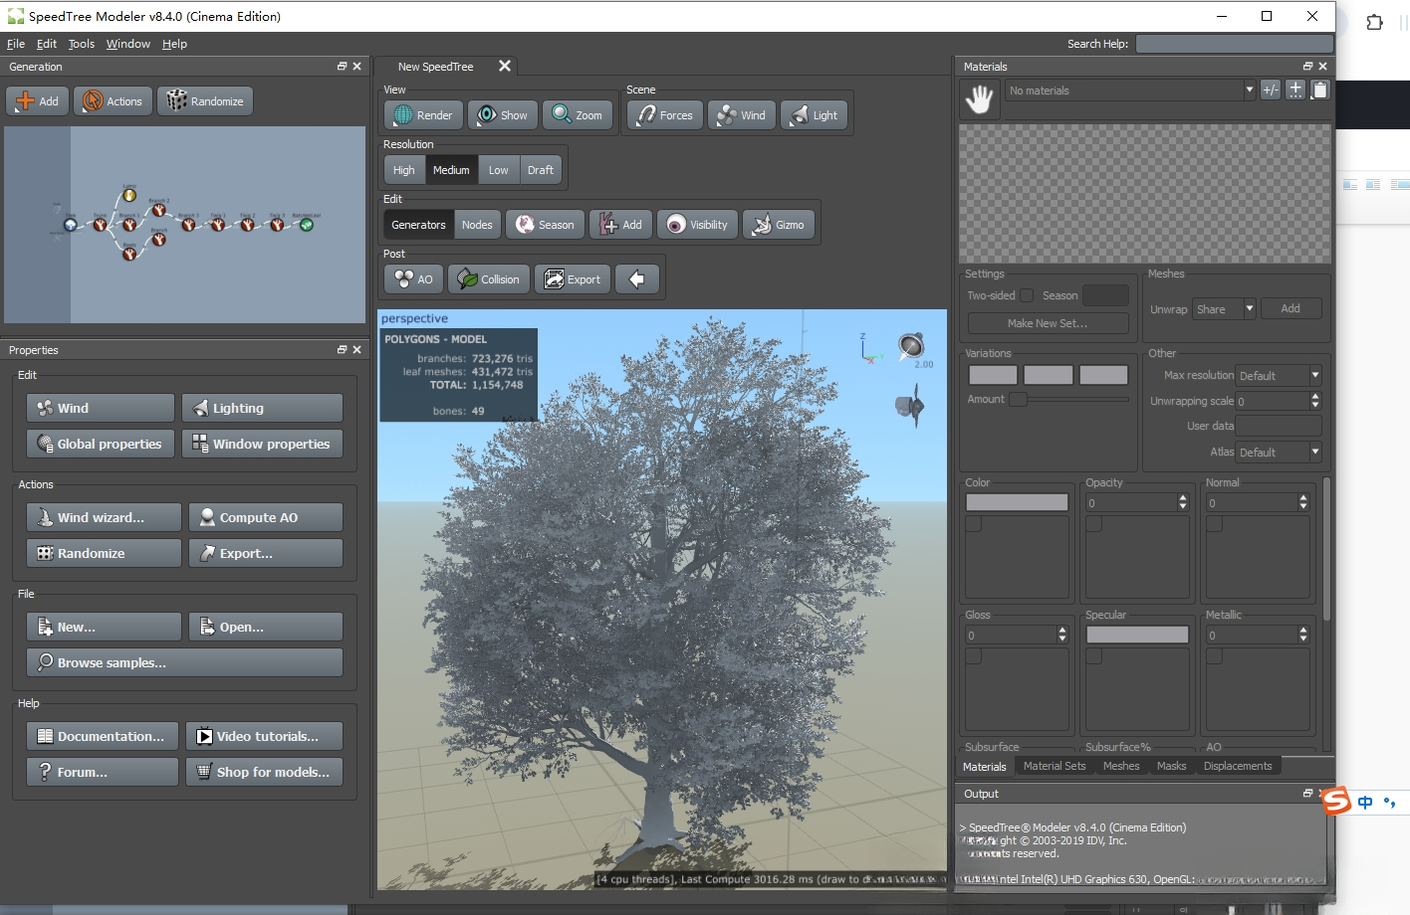The image size is (1410, 915).
Task: Open the Atlas Default dropdown
Action: [1279, 452]
